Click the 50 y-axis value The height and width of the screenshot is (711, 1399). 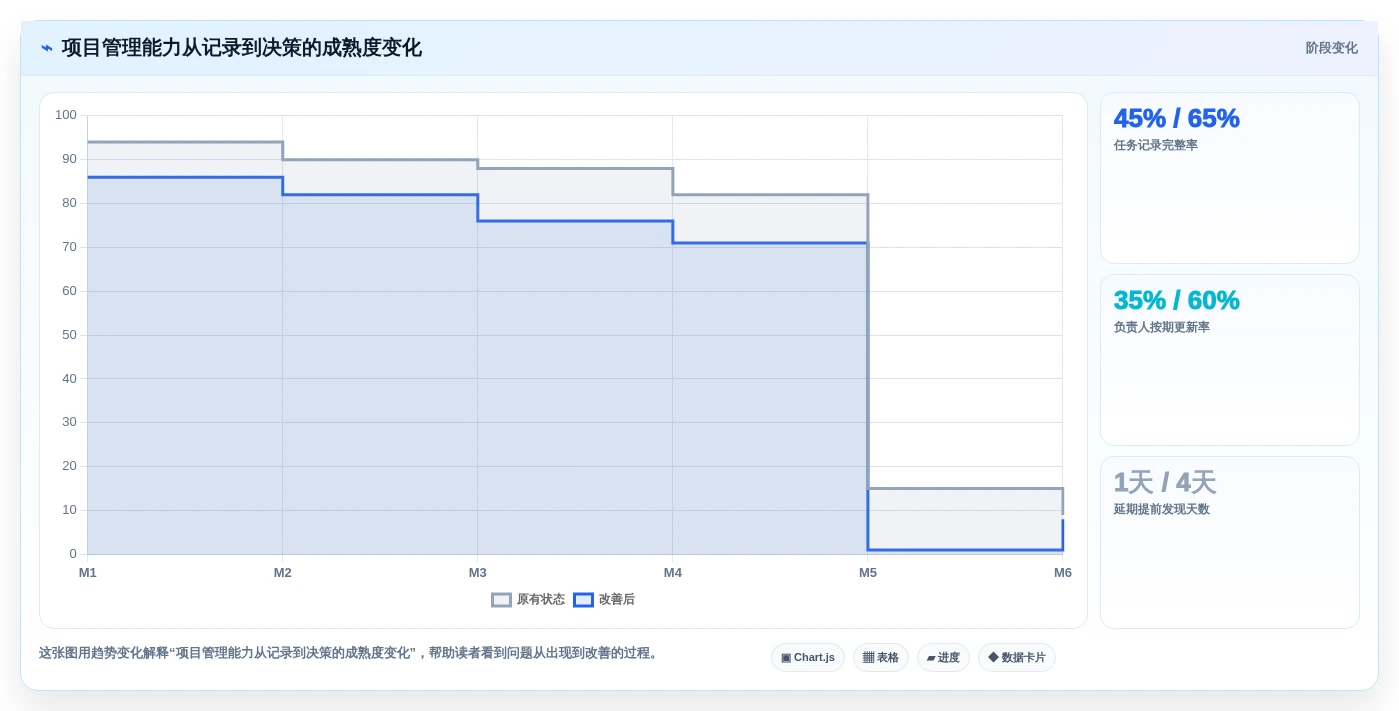coord(69,335)
